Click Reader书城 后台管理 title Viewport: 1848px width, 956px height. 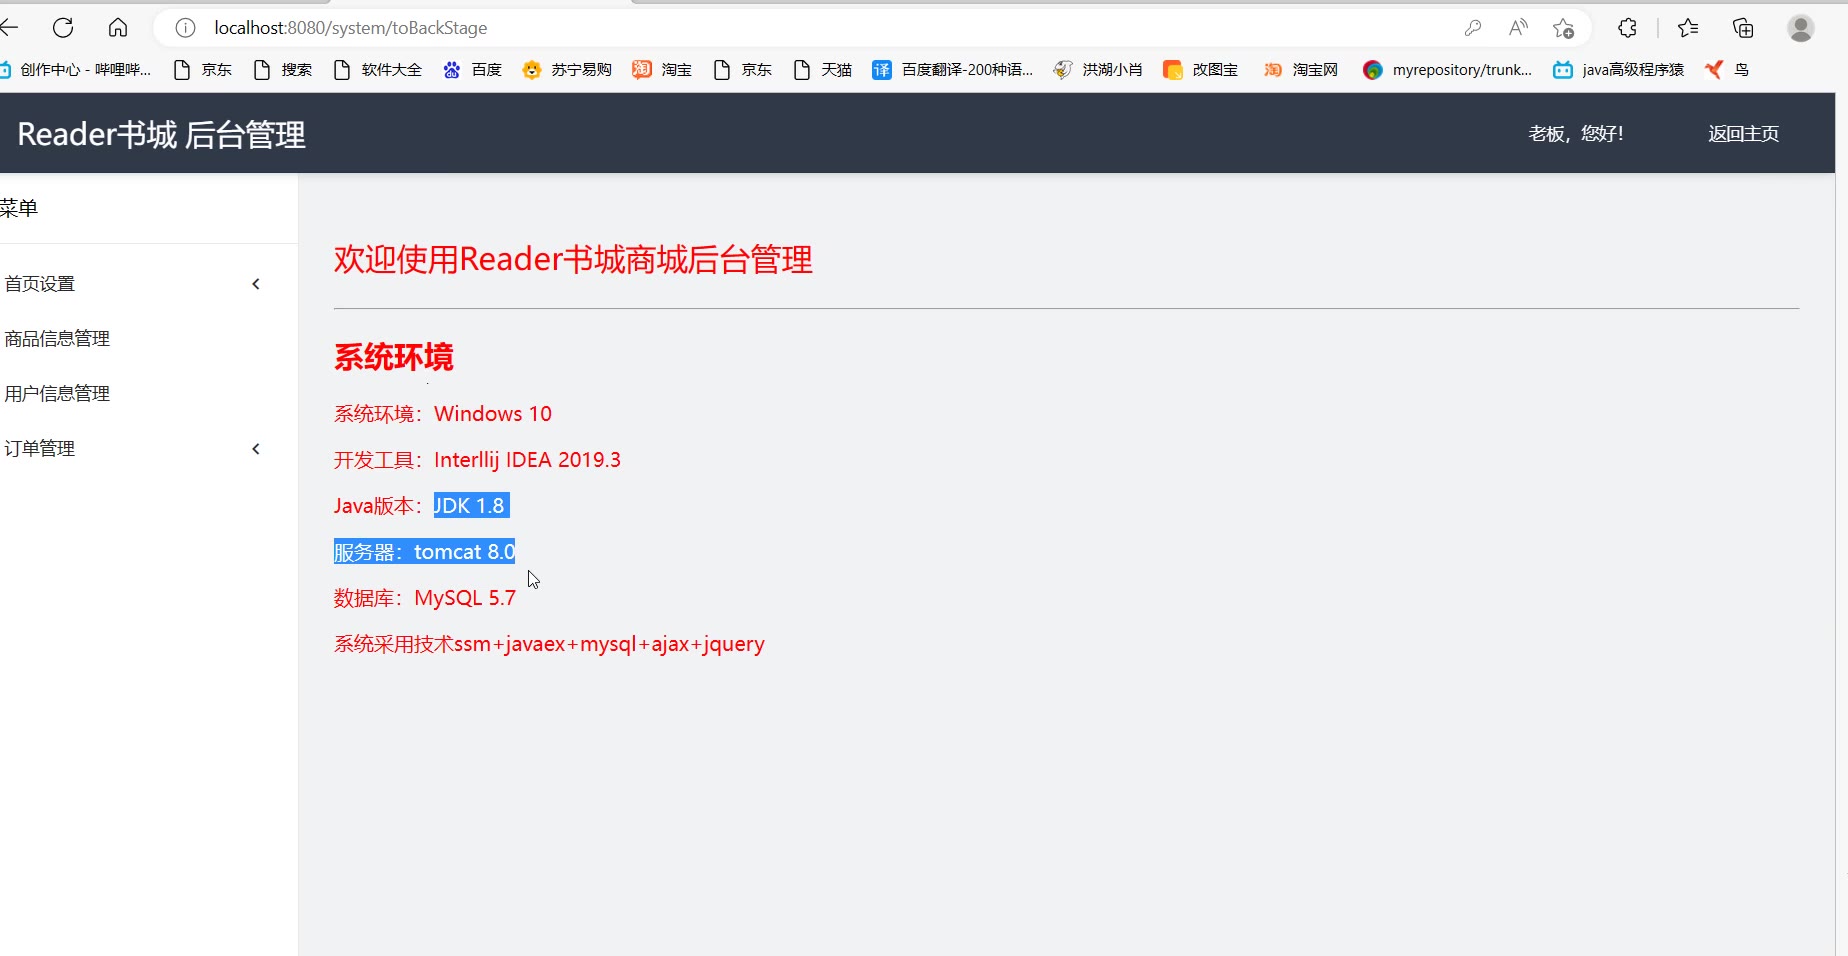(162, 134)
